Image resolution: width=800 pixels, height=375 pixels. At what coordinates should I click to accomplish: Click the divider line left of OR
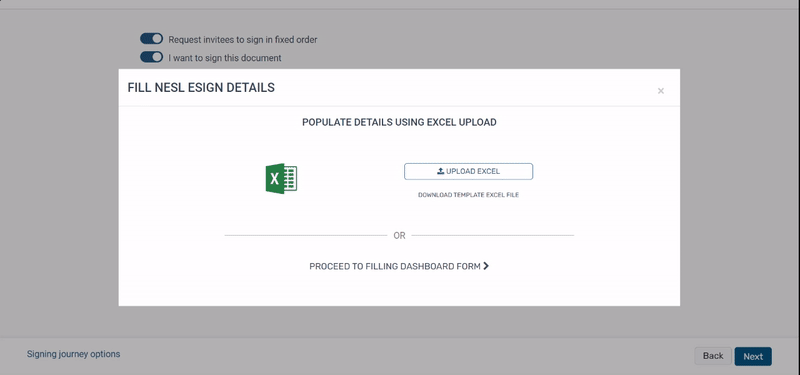pos(306,235)
